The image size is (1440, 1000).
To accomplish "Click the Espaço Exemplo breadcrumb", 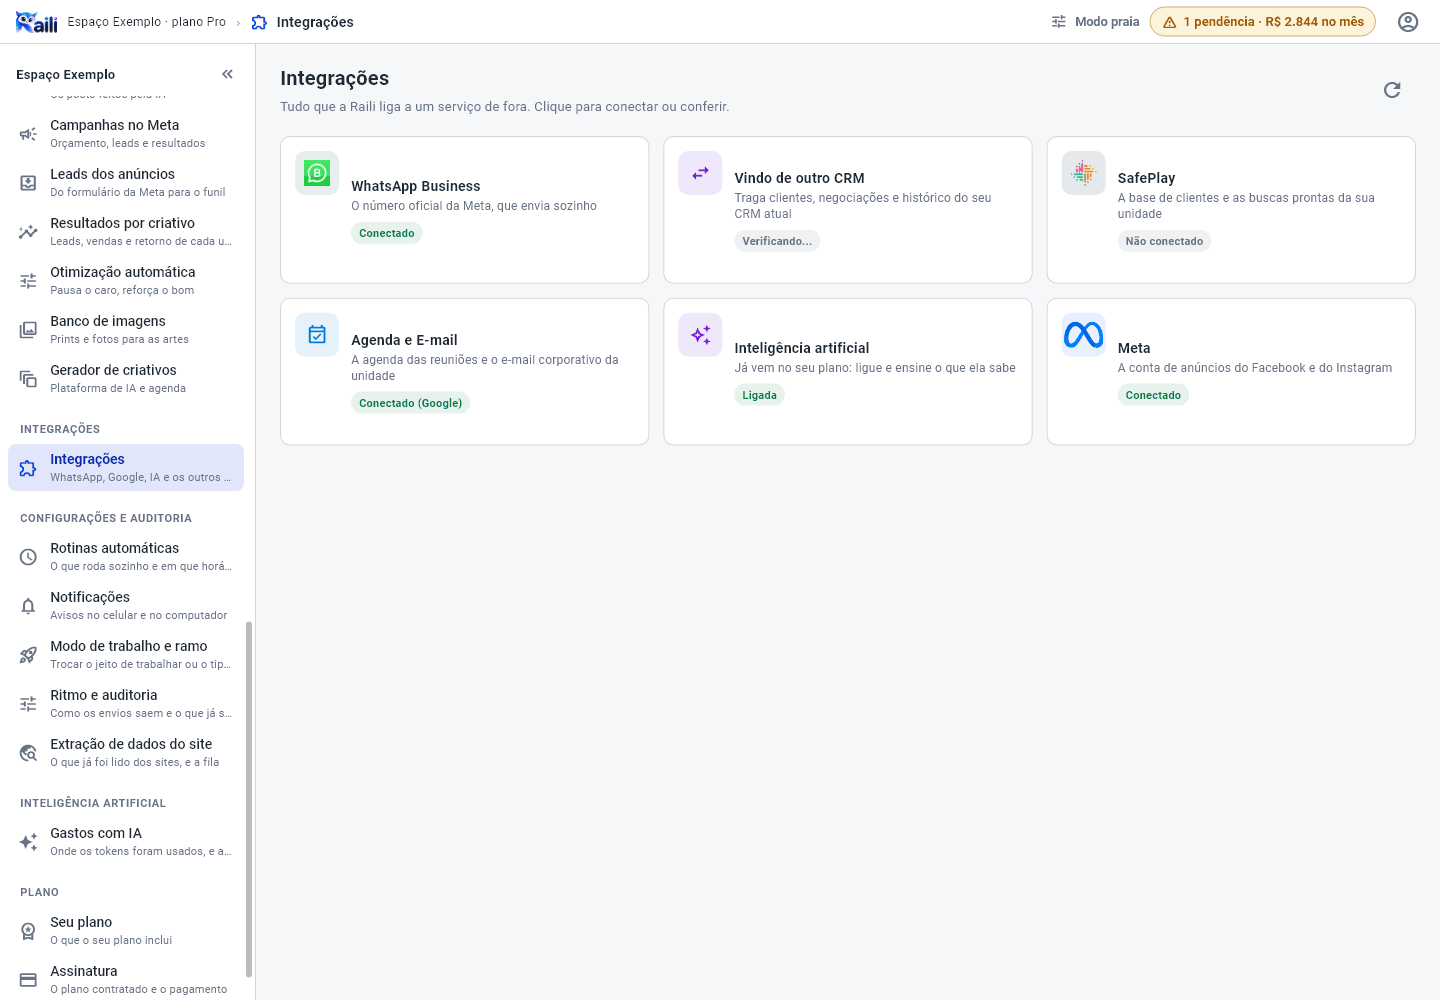I will tap(147, 22).
